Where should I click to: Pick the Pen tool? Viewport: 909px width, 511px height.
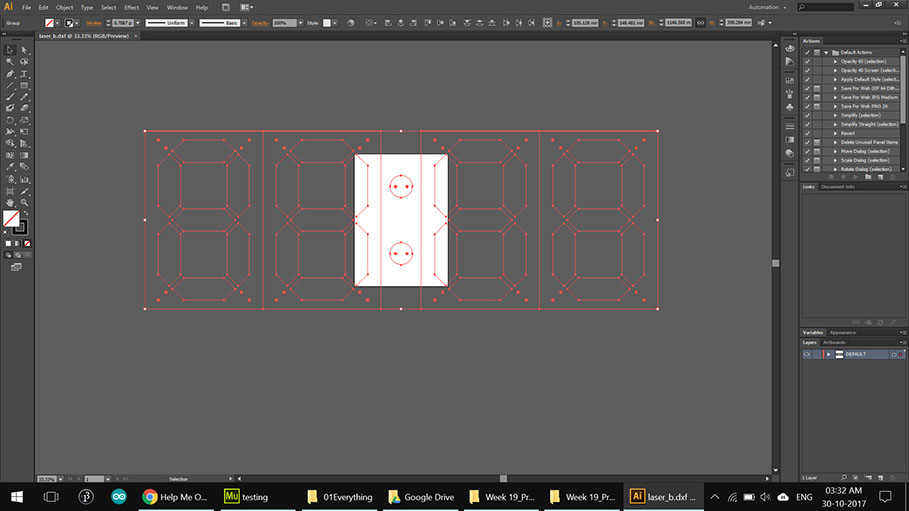10,74
